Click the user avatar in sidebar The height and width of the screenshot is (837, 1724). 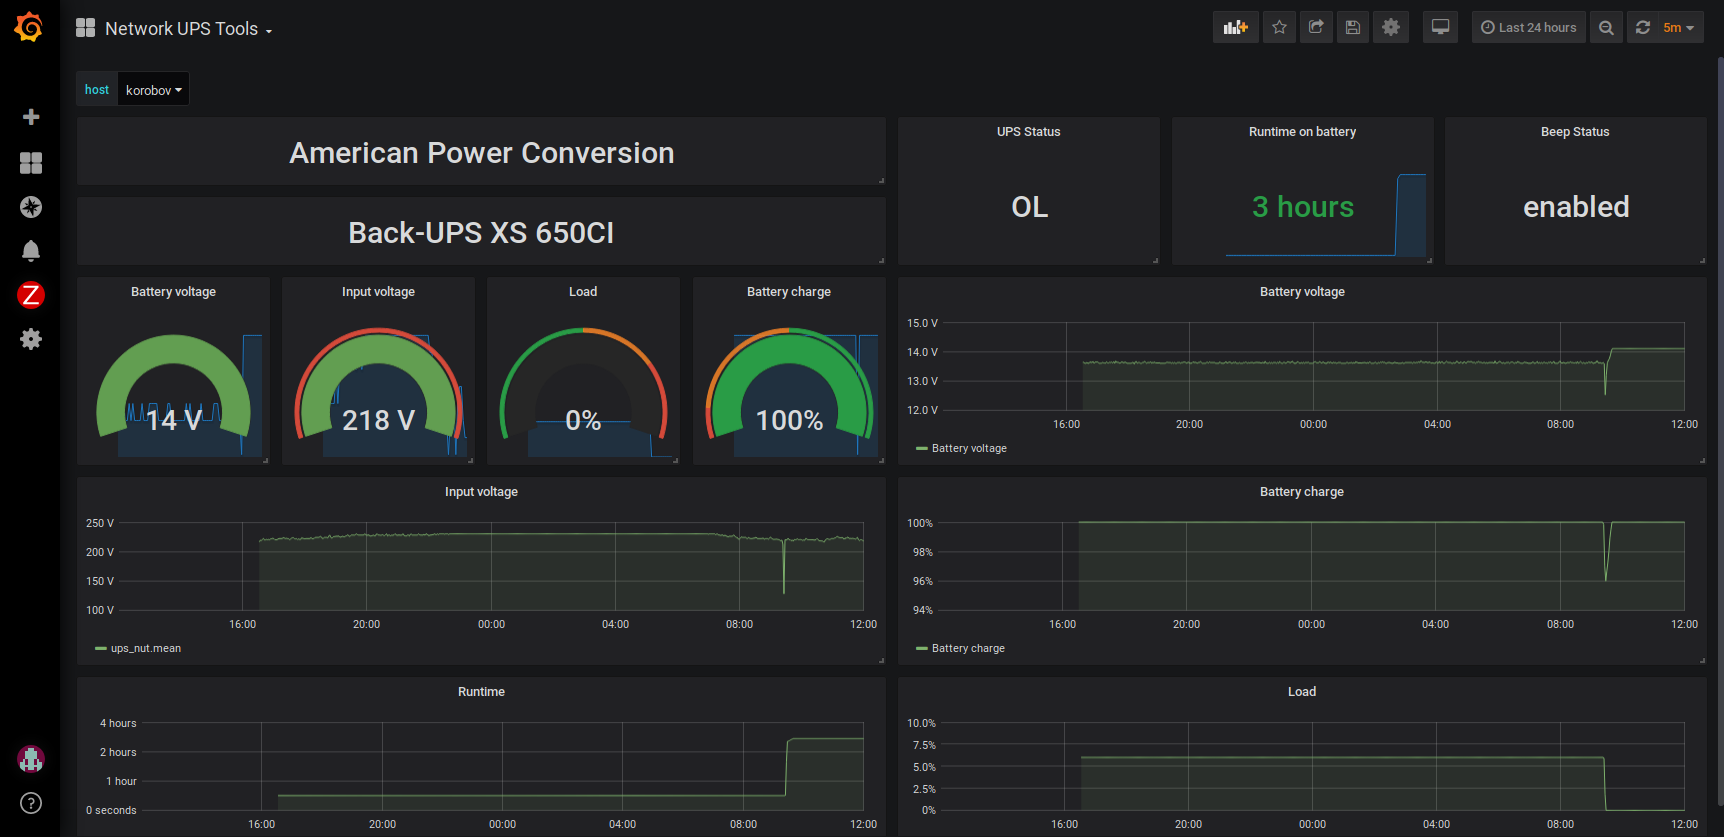pyautogui.click(x=31, y=759)
